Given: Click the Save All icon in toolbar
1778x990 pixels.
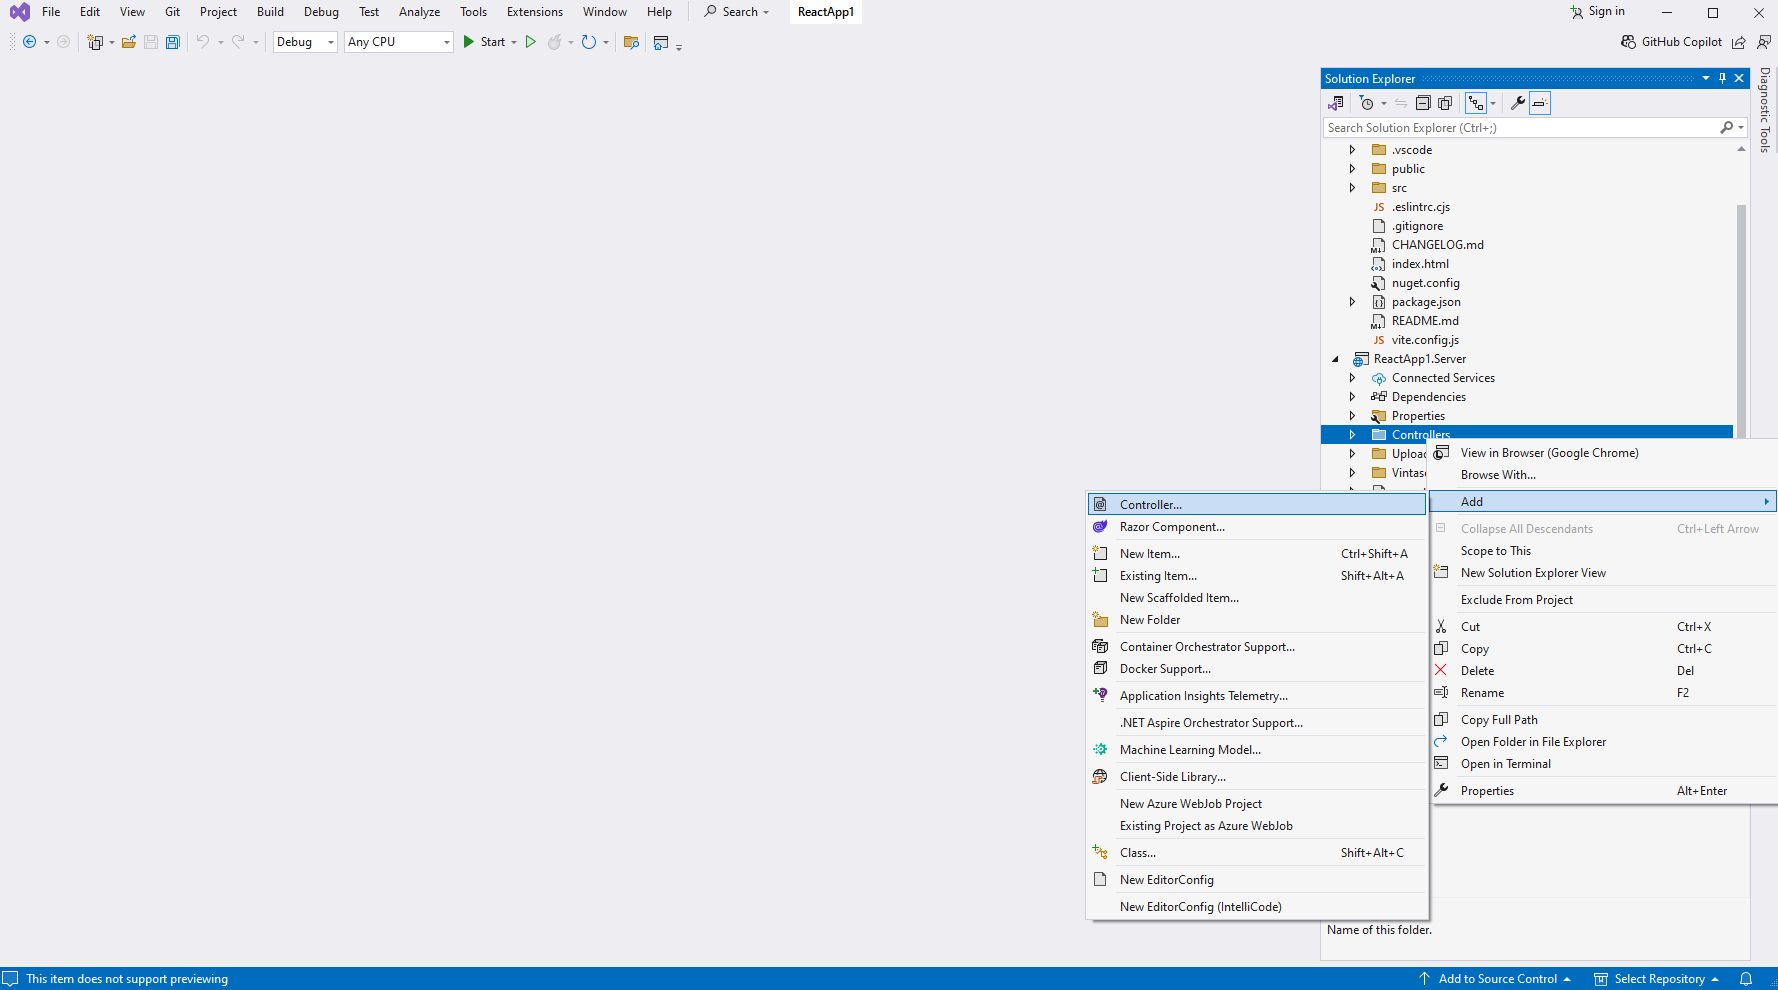Looking at the screenshot, I should [x=173, y=42].
